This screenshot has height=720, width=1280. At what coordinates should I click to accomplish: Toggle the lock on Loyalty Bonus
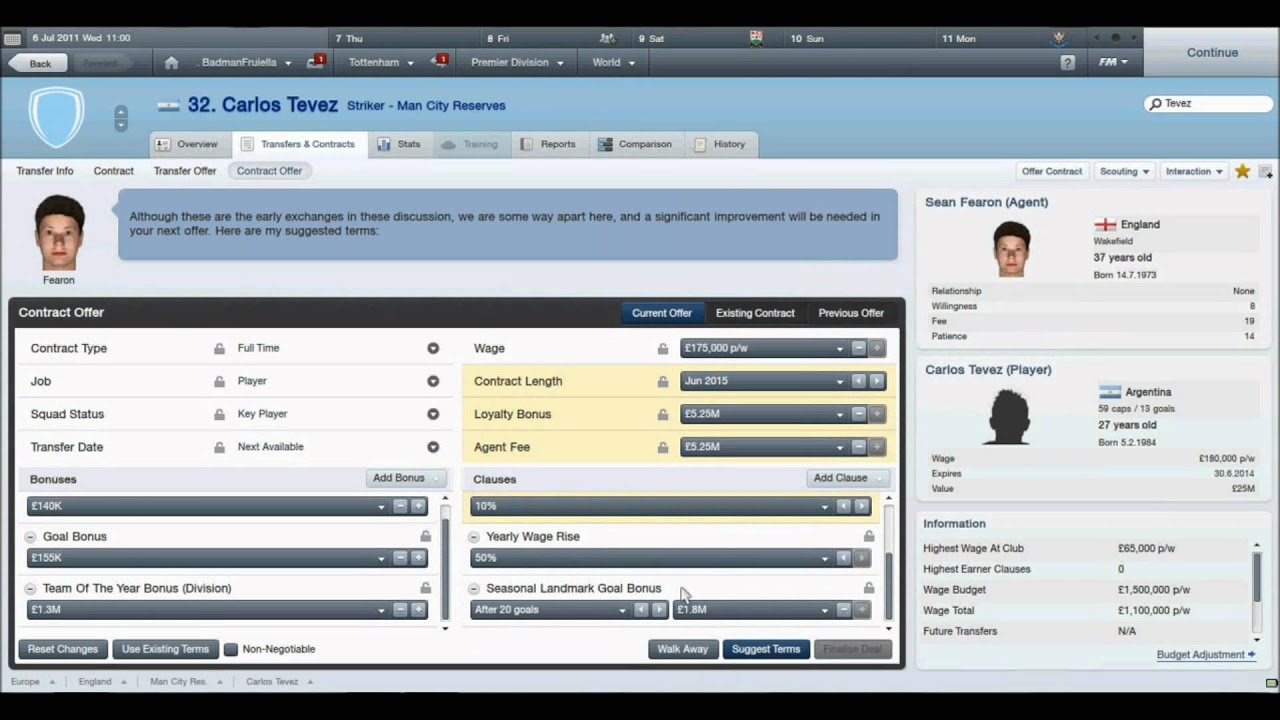(662, 414)
